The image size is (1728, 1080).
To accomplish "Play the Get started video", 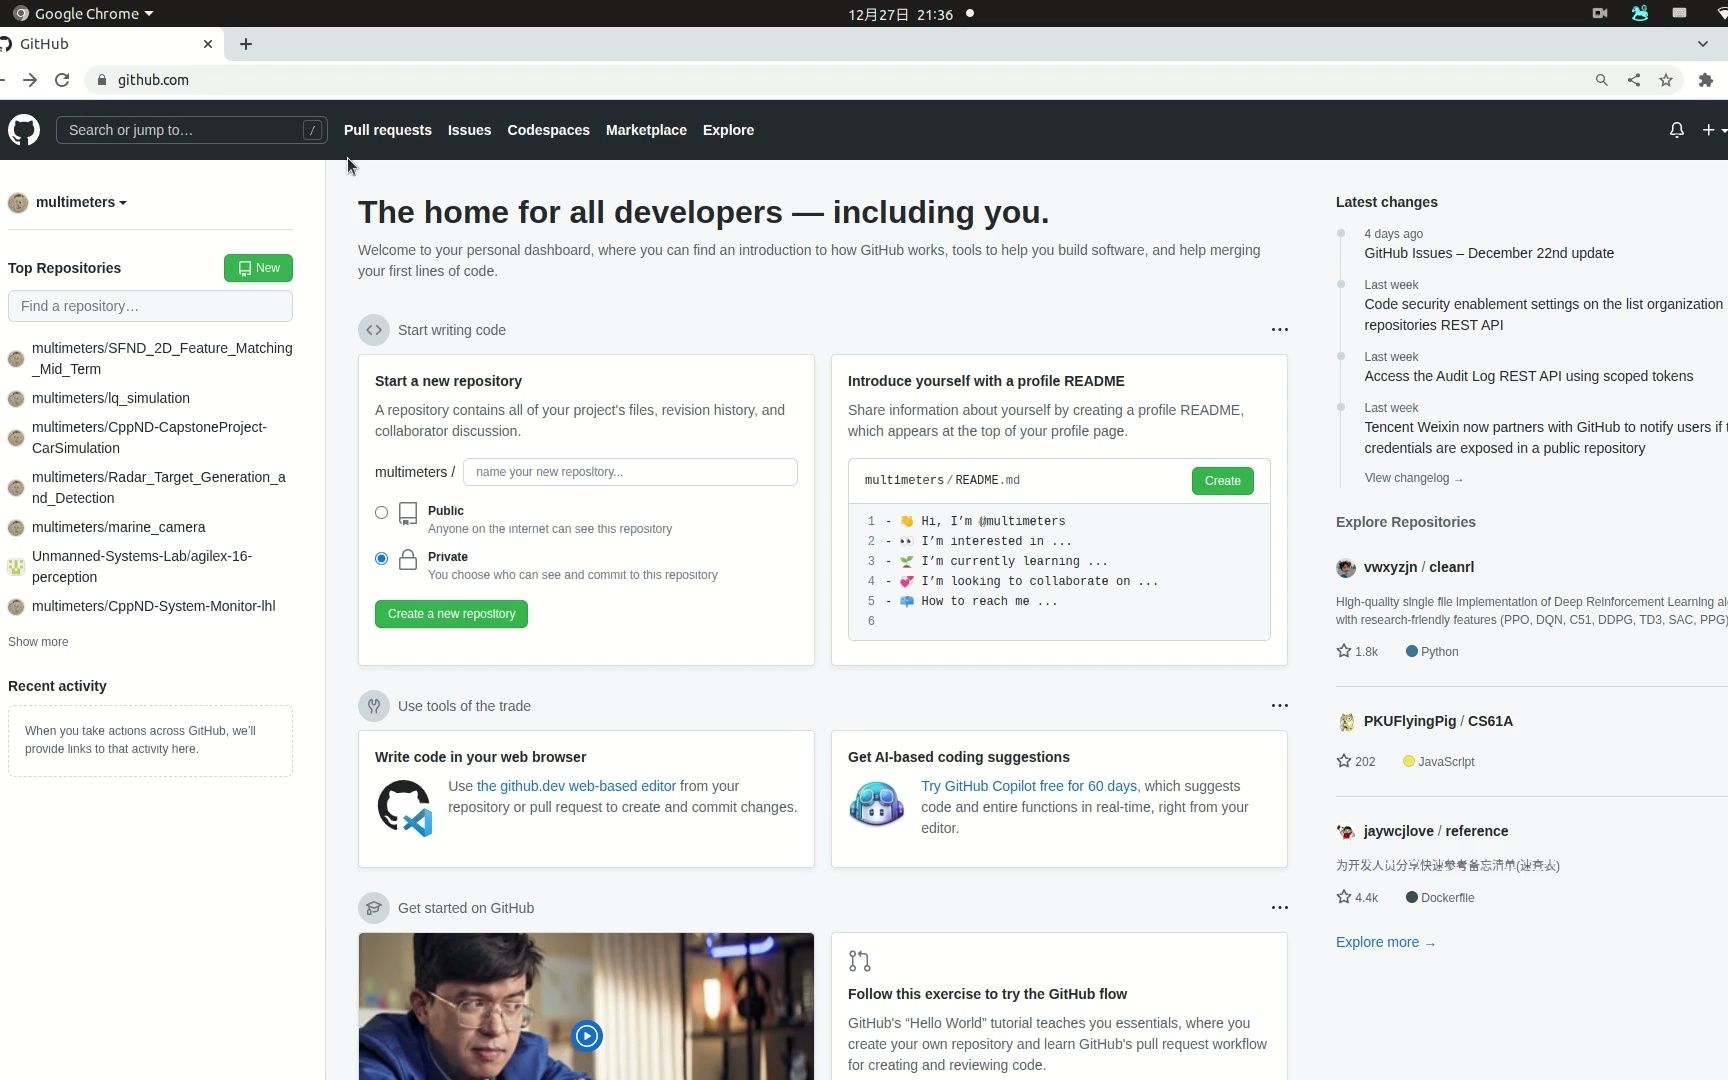I will point(587,1036).
